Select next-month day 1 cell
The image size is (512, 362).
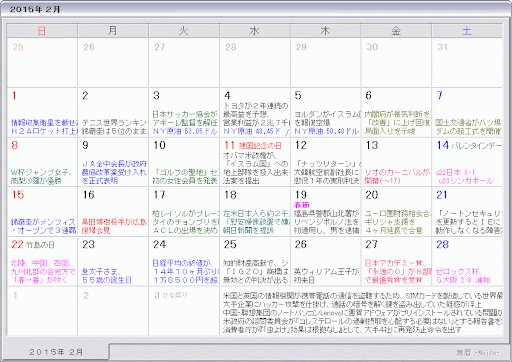(42, 311)
